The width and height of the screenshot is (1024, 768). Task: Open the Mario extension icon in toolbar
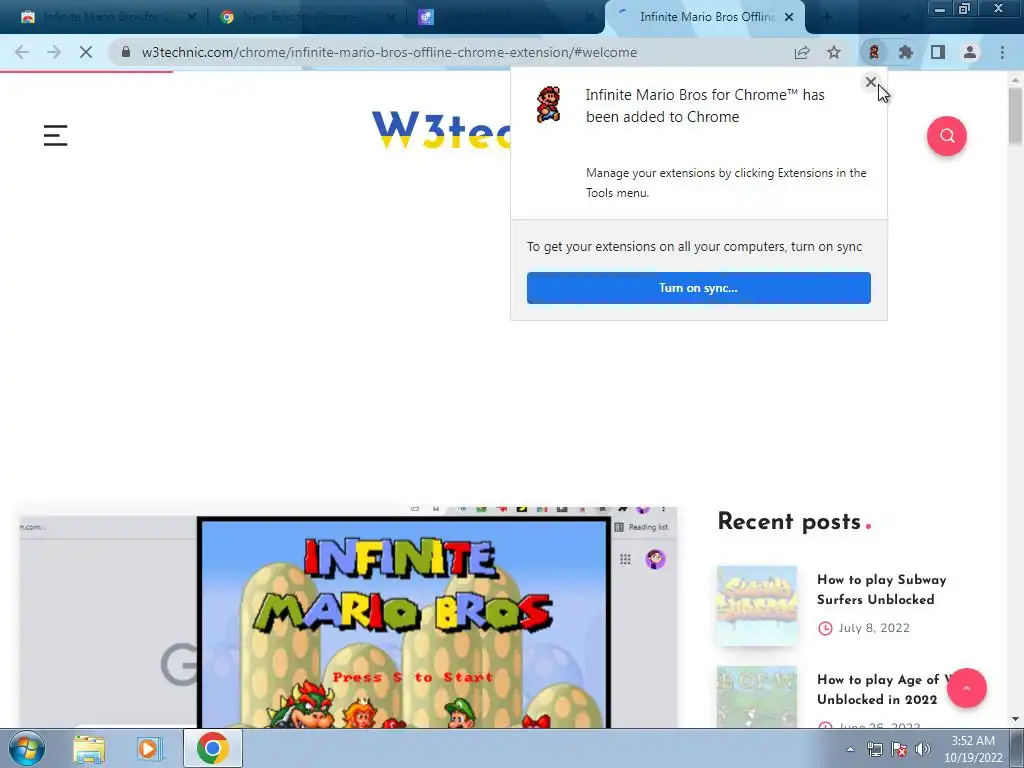pos(873,52)
